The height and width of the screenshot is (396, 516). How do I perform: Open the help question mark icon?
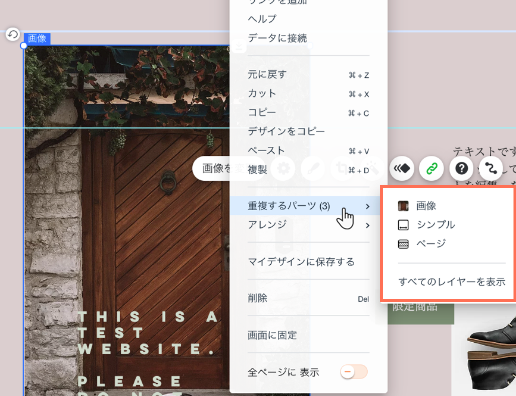461,169
